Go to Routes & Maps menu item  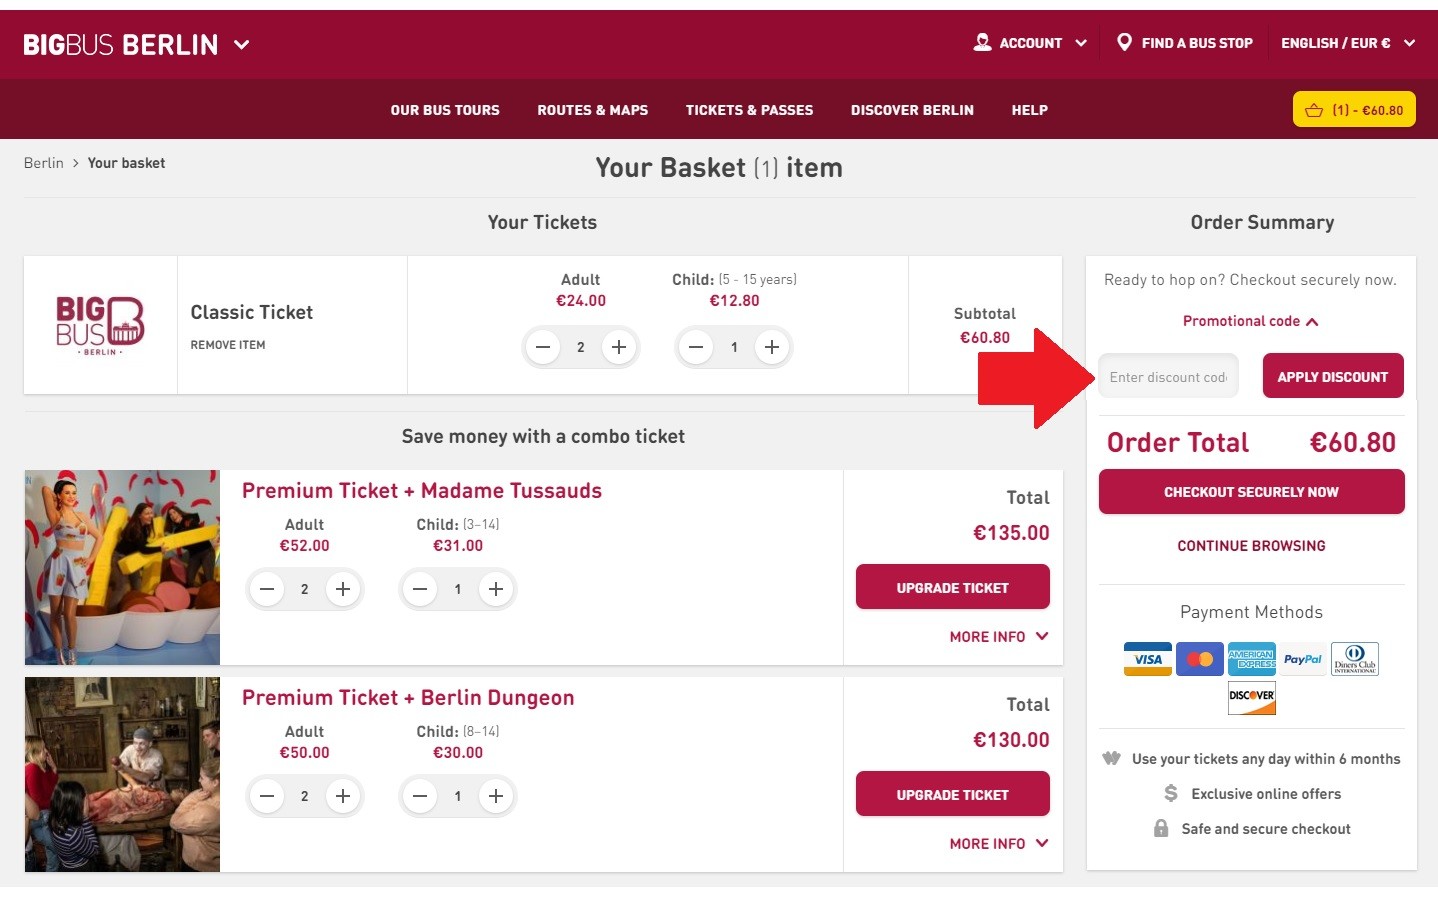592,110
